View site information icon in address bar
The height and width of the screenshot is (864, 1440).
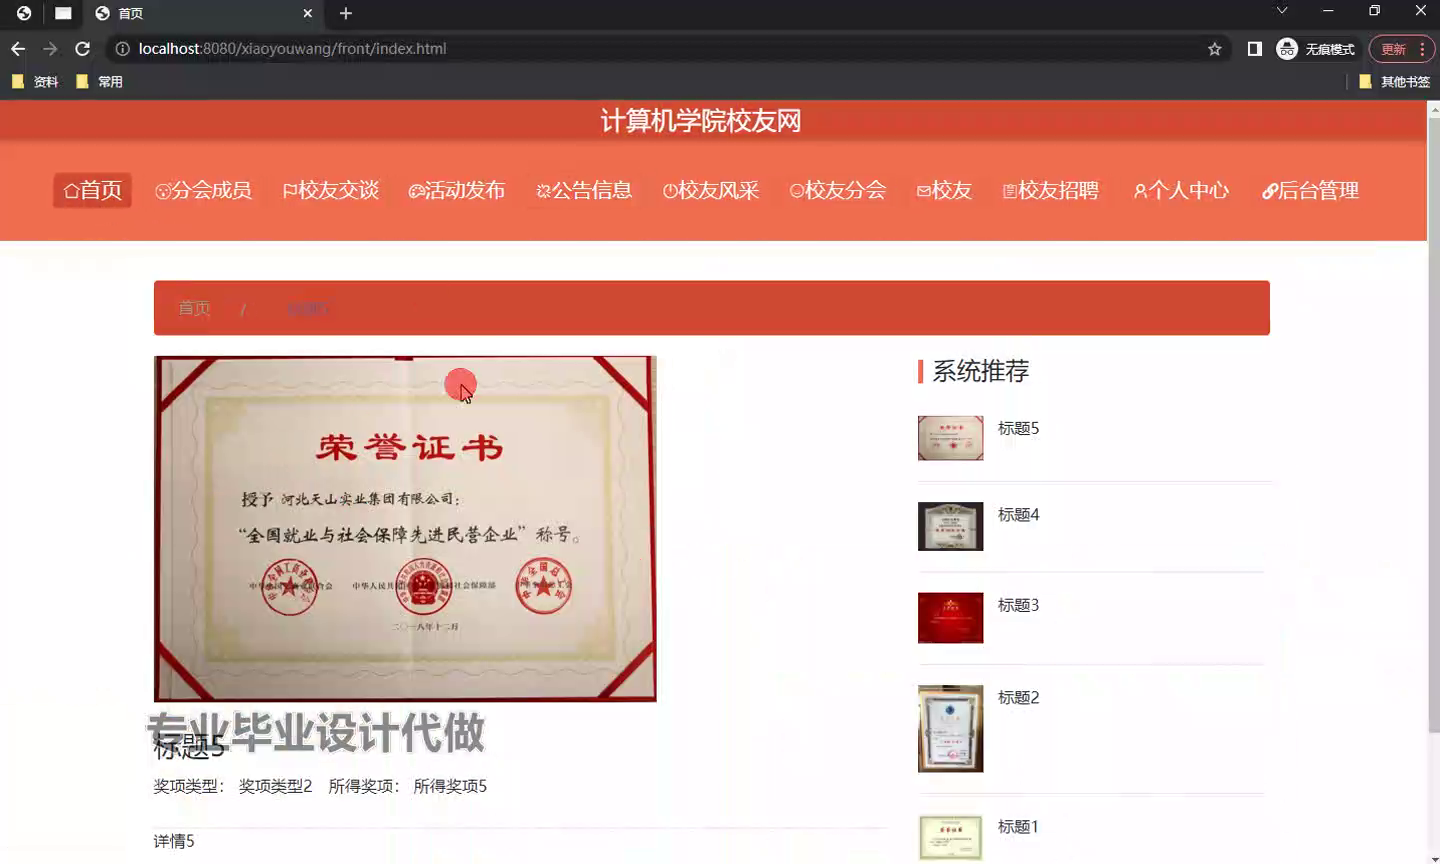click(x=122, y=49)
